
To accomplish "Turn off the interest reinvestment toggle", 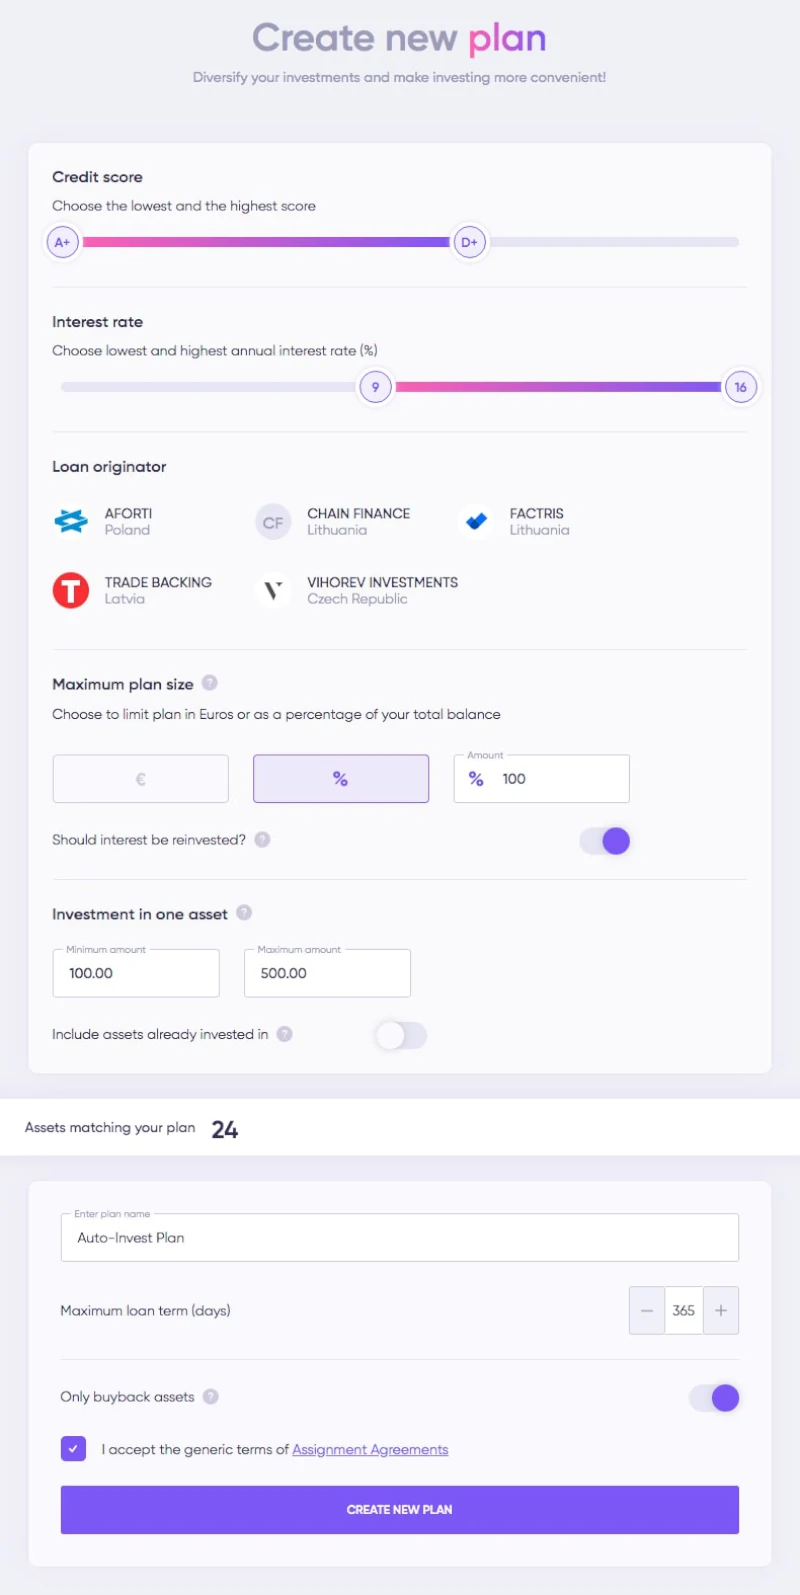I will coord(605,841).
